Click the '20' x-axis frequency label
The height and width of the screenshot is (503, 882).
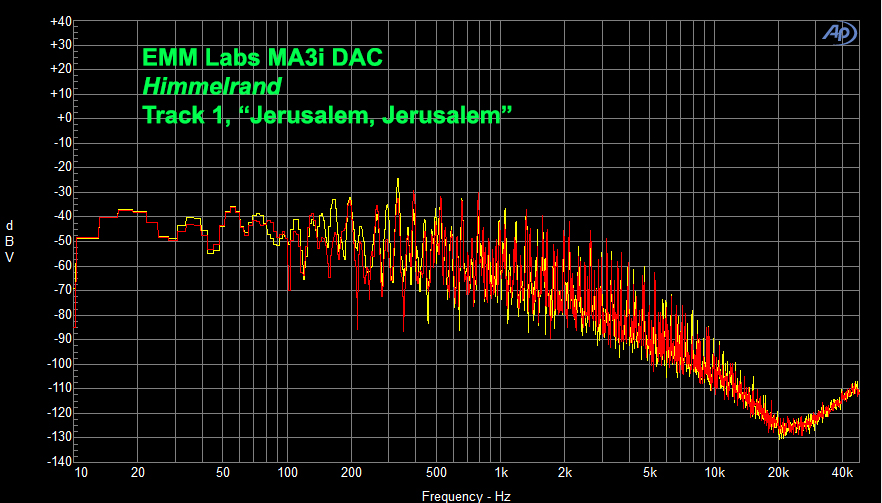[x=138, y=473]
